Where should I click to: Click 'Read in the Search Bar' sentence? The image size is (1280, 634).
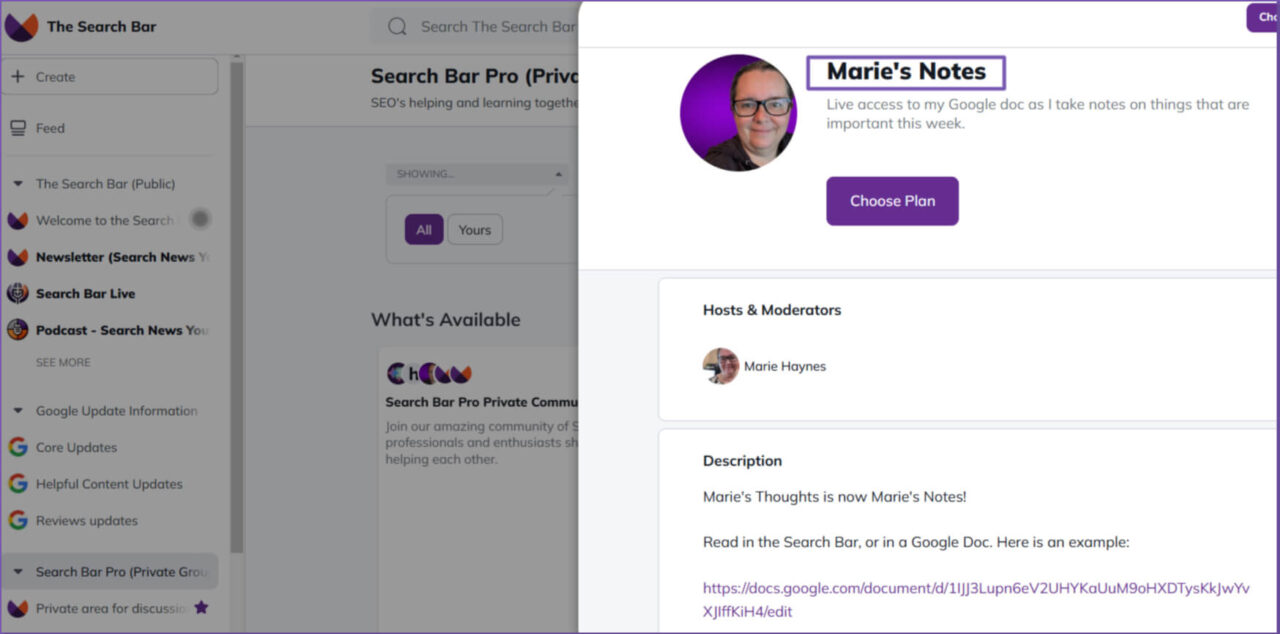coord(916,542)
